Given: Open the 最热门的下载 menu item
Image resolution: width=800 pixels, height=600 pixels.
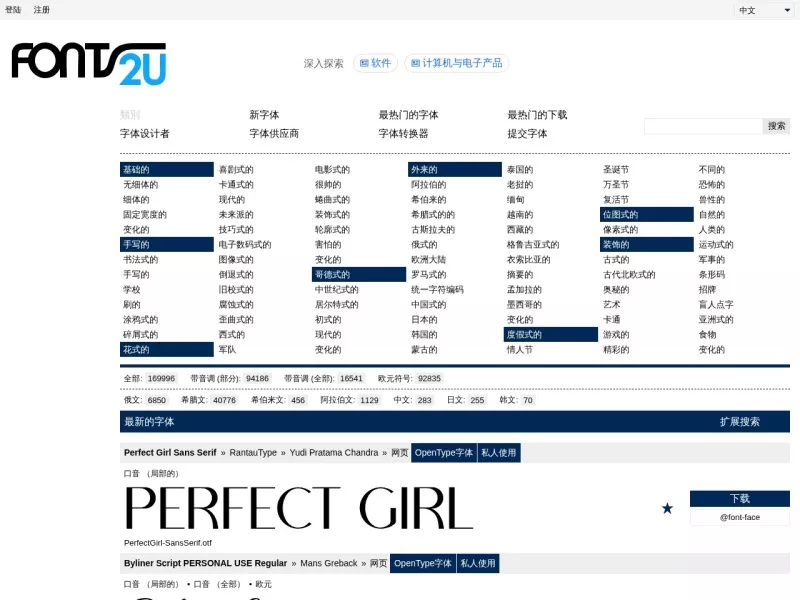Looking at the screenshot, I should [537, 115].
